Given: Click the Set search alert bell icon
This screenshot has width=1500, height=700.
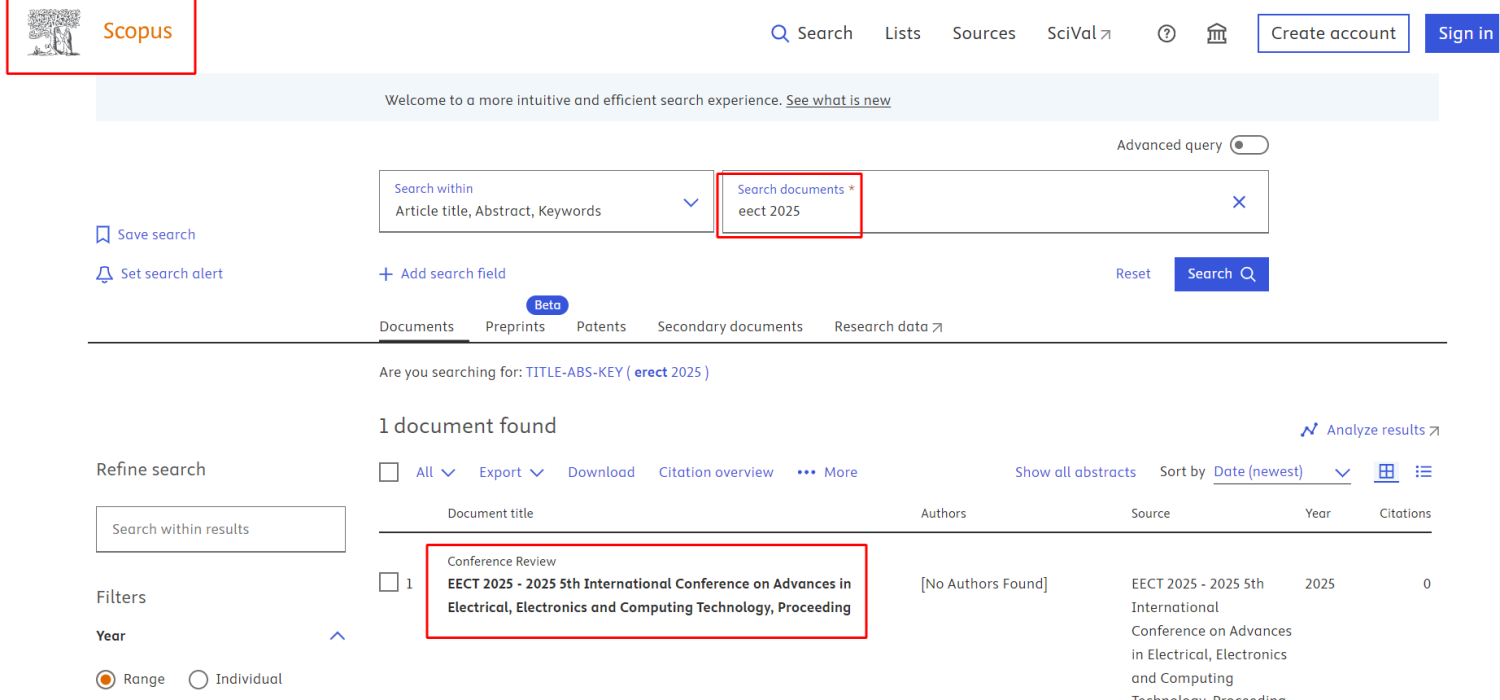Looking at the screenshot, I should click(x=104, y=274).
